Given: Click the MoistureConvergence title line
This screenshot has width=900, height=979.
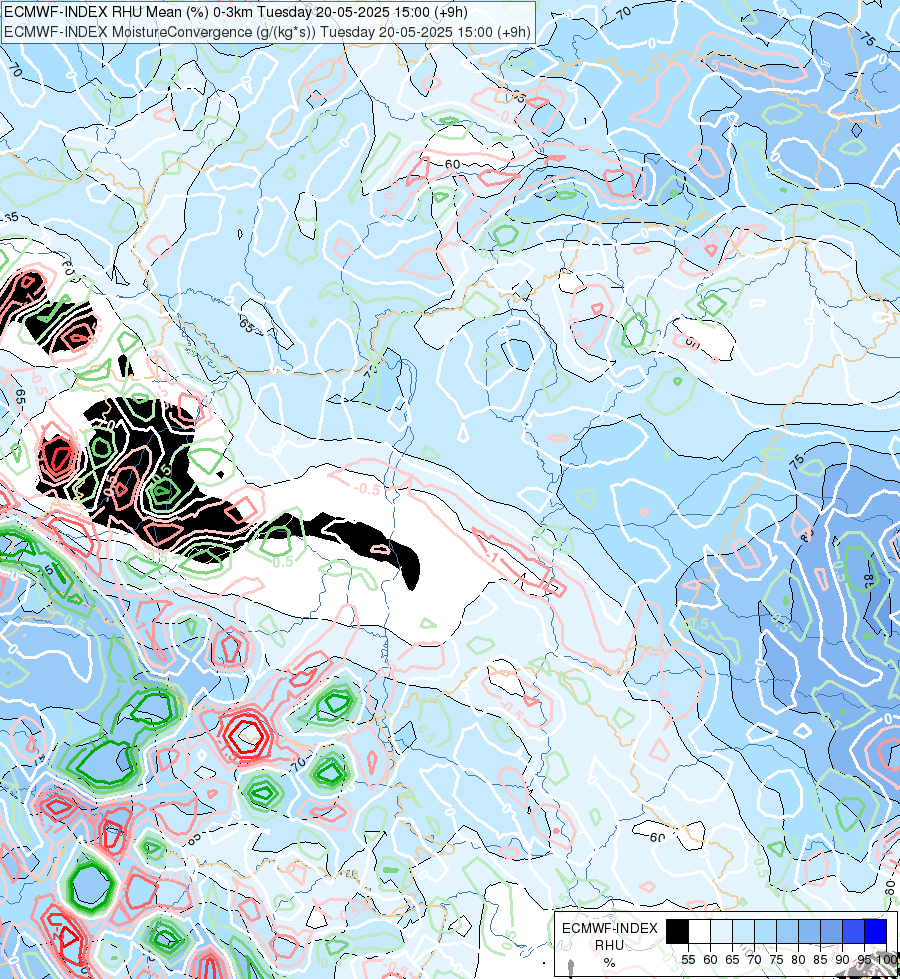Looking at the screenshot, I should coord(267,32).
